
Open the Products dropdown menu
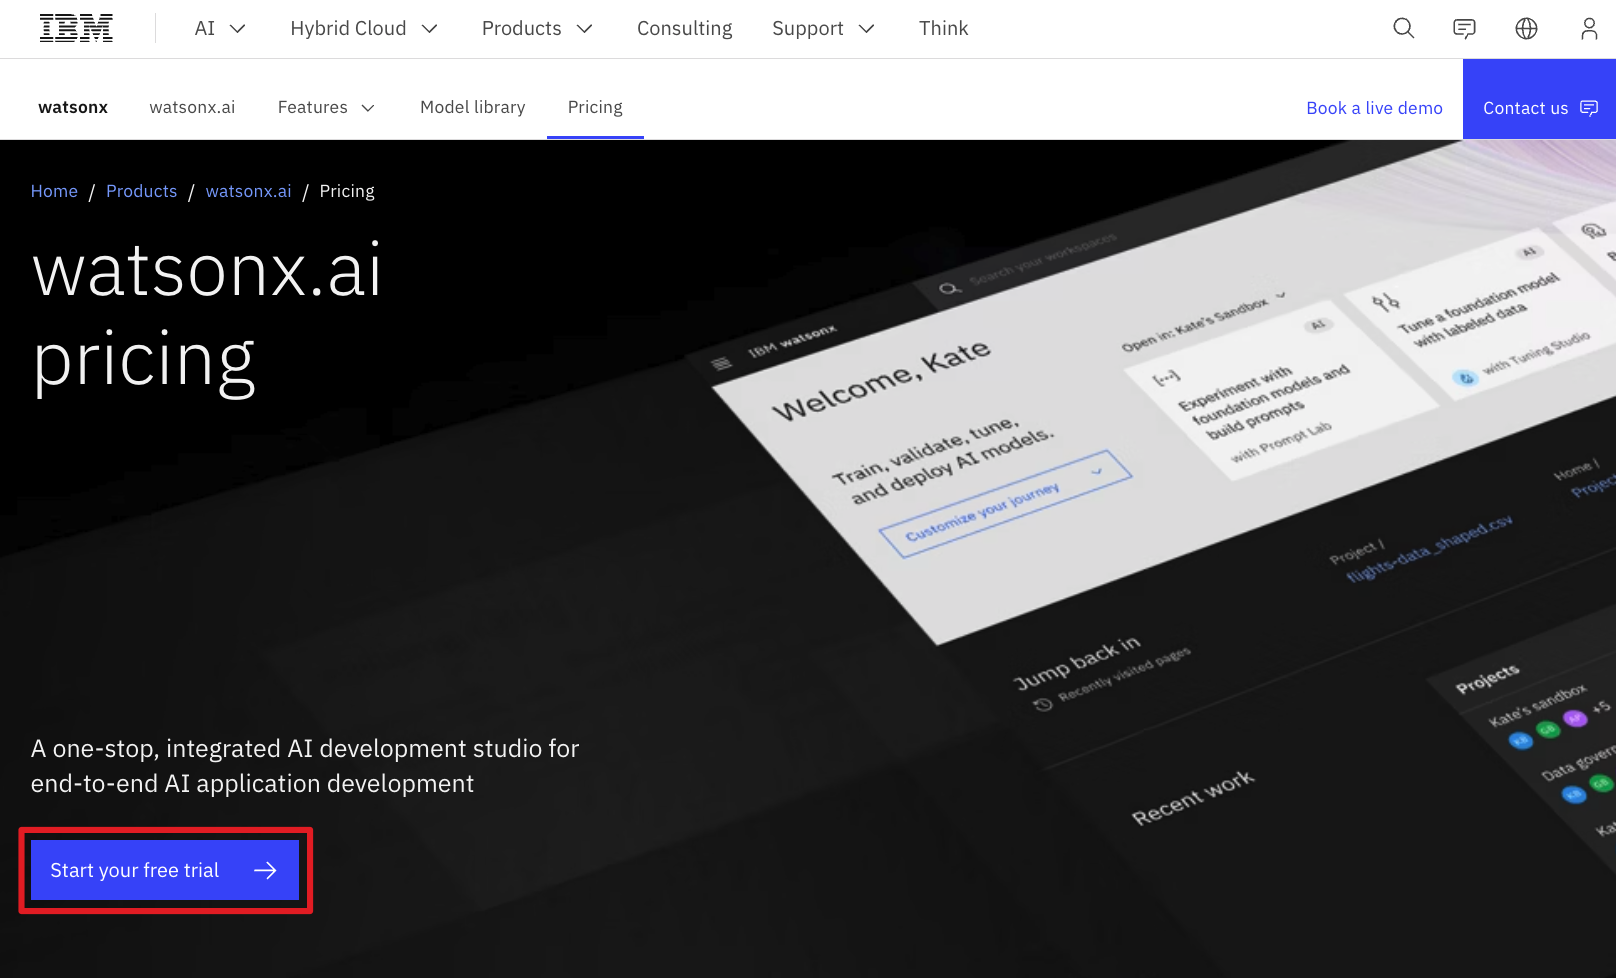pyautogui.click(x=537, y=28)
